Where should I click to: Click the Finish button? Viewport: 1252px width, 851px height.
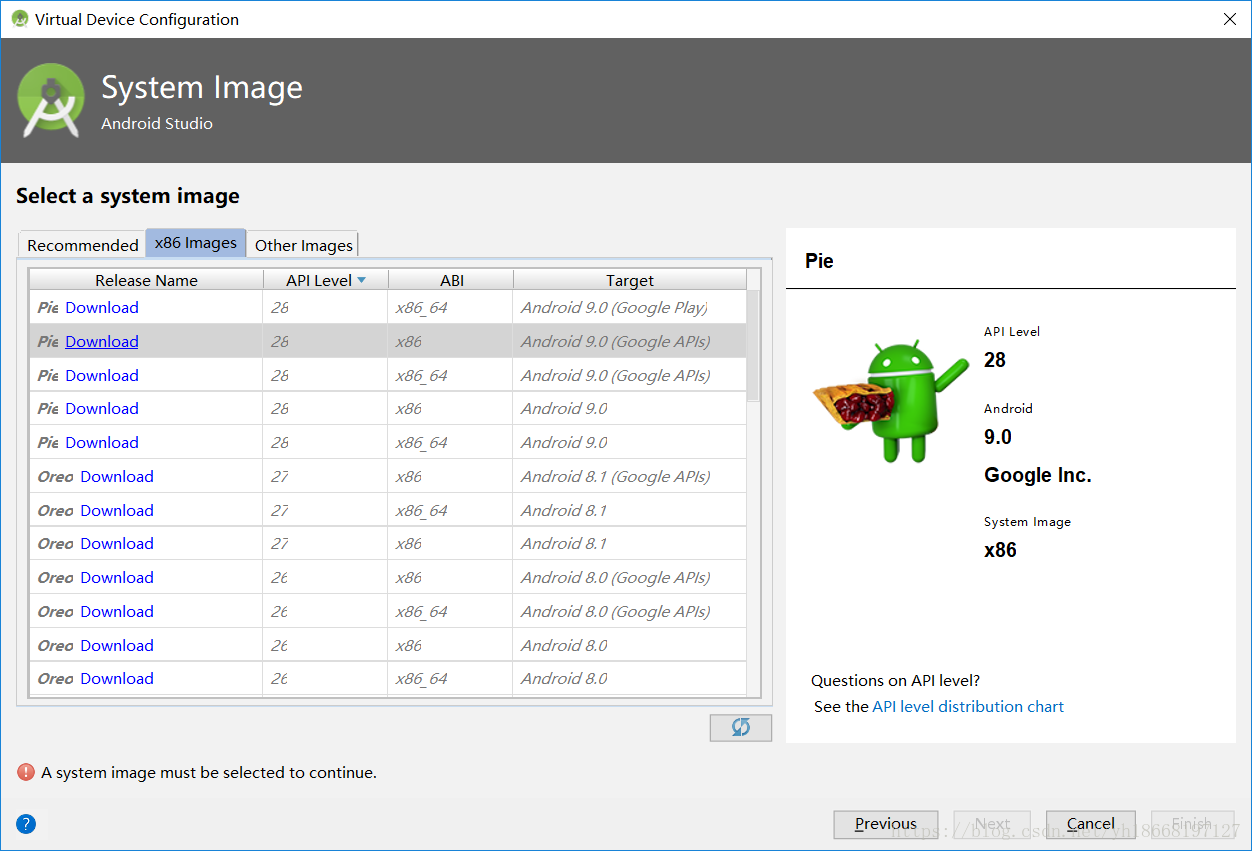click(1192, 824)
